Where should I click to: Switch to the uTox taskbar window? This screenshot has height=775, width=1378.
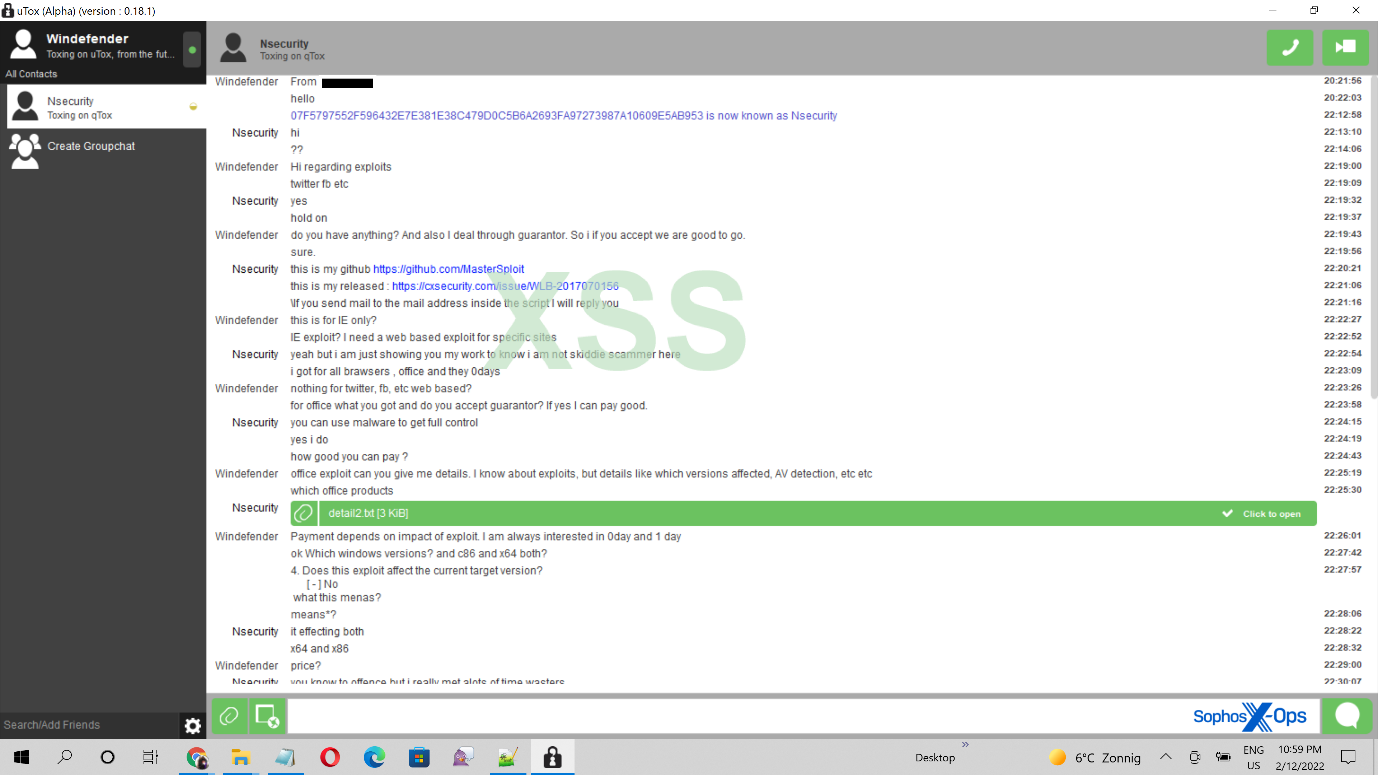(552, 757)
